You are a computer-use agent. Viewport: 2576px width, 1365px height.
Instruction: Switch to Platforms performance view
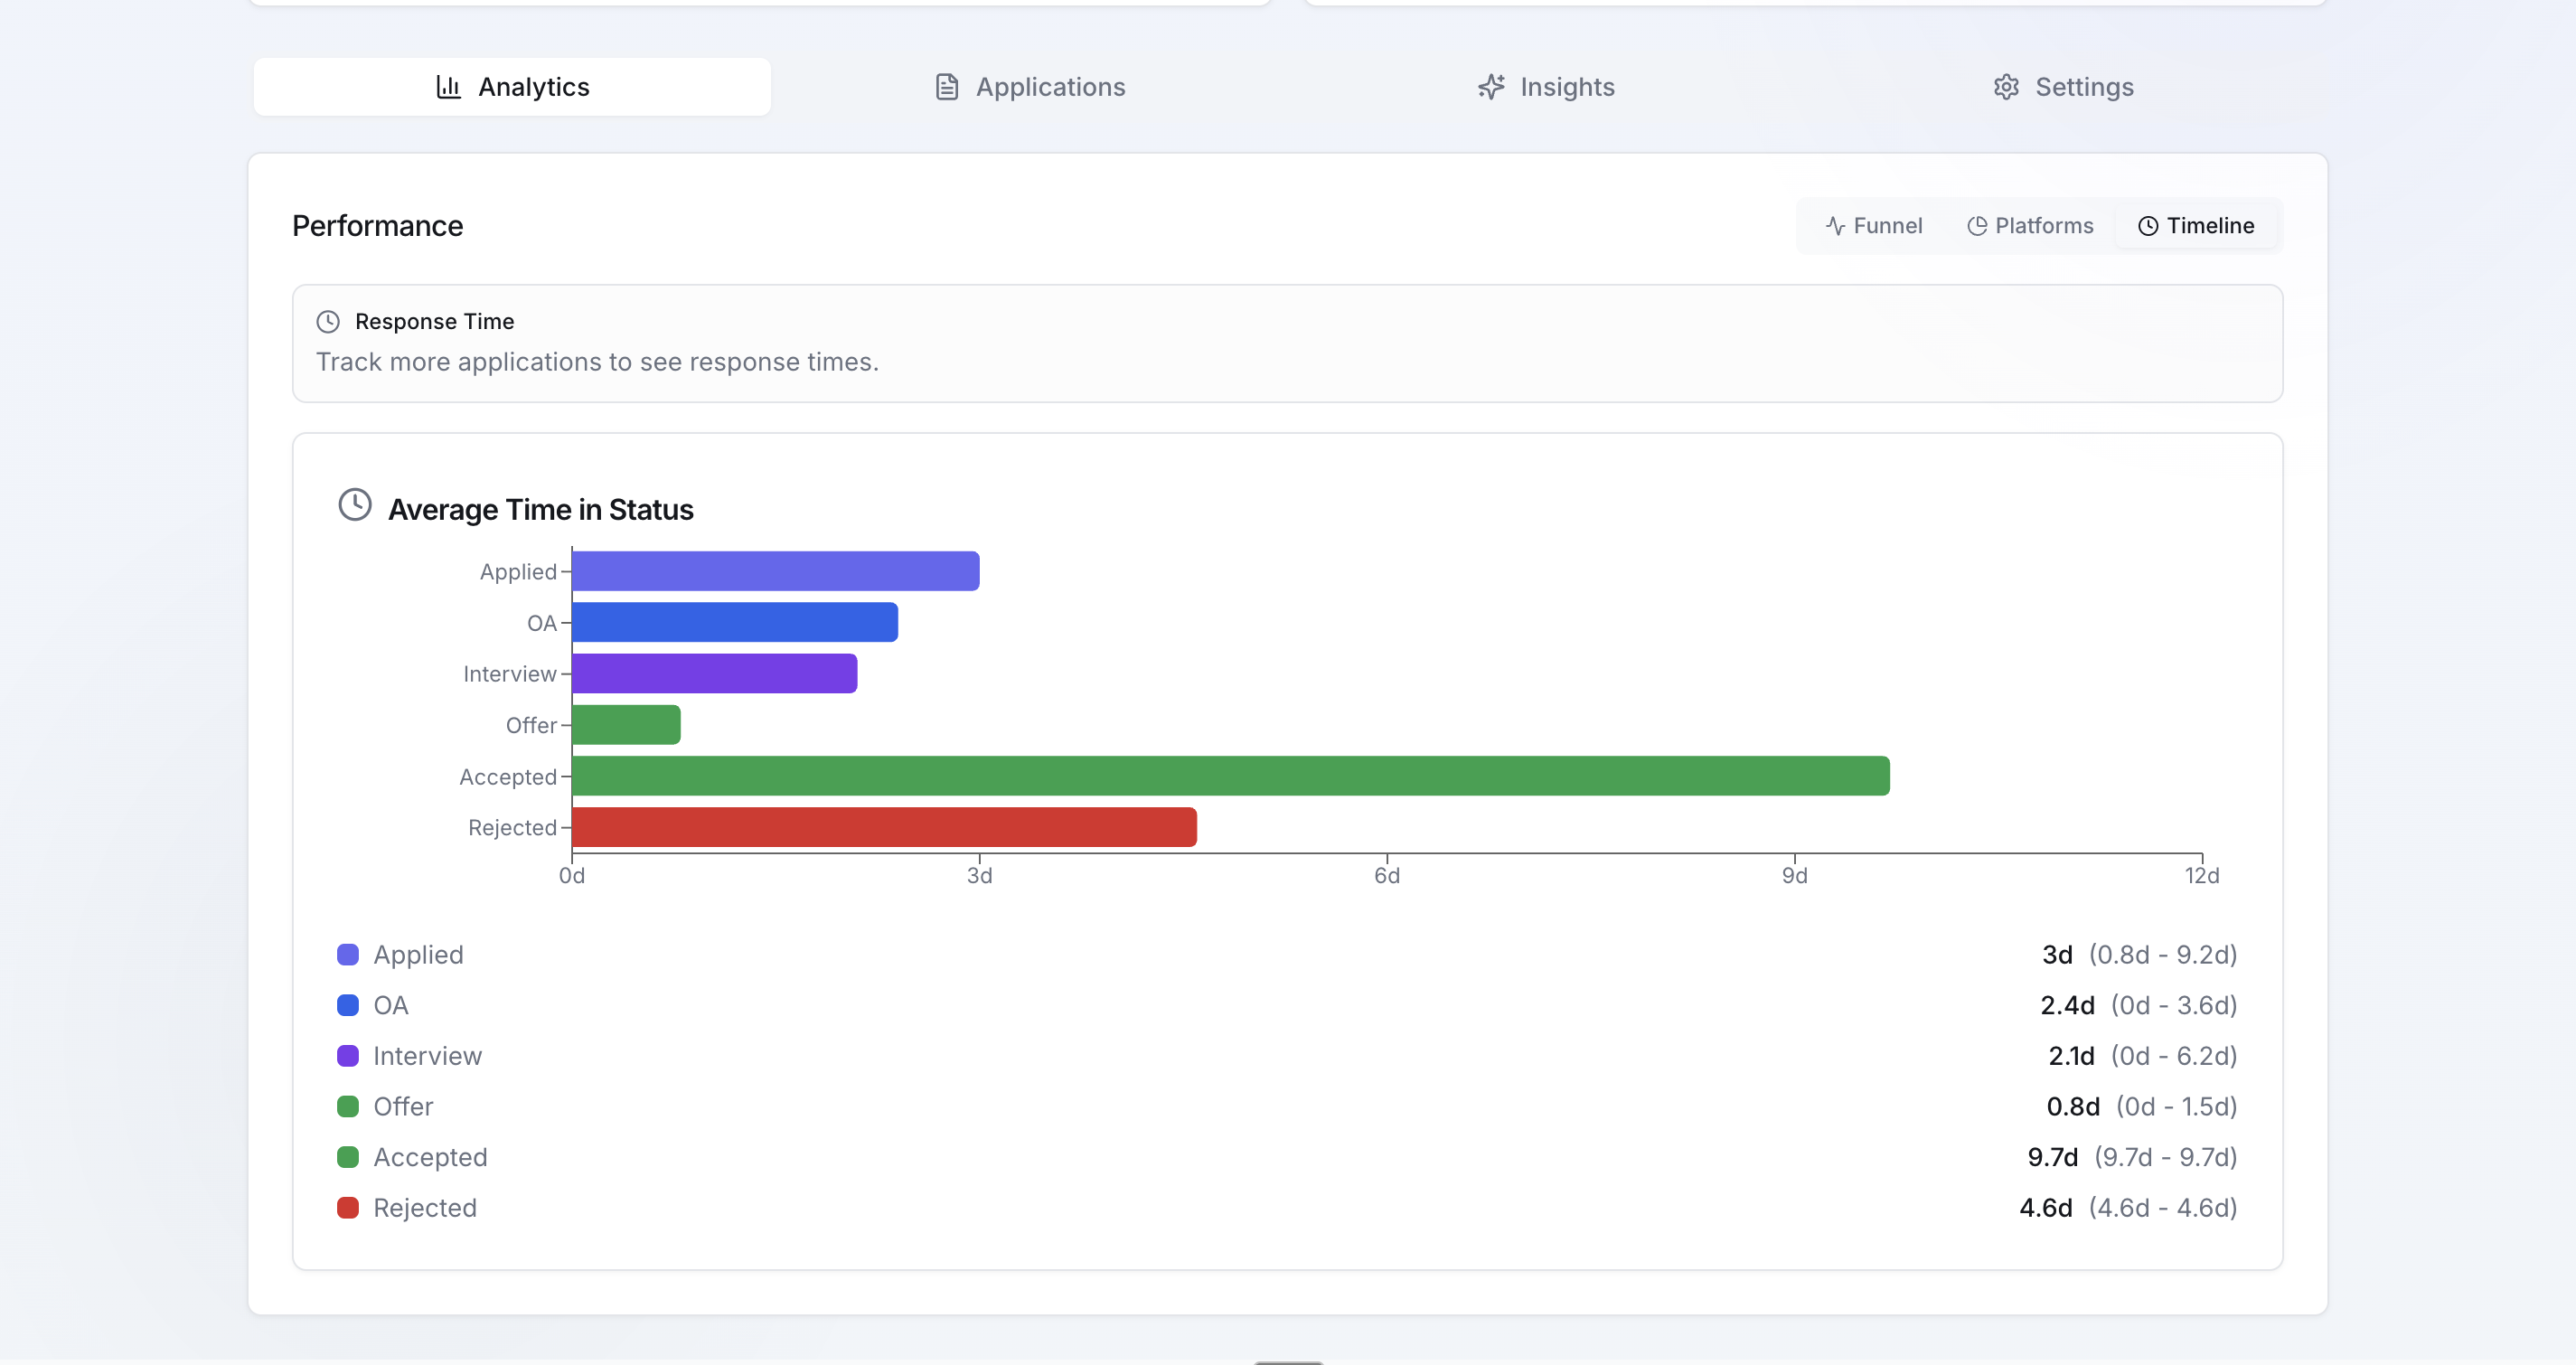(x=2030, y=226)
